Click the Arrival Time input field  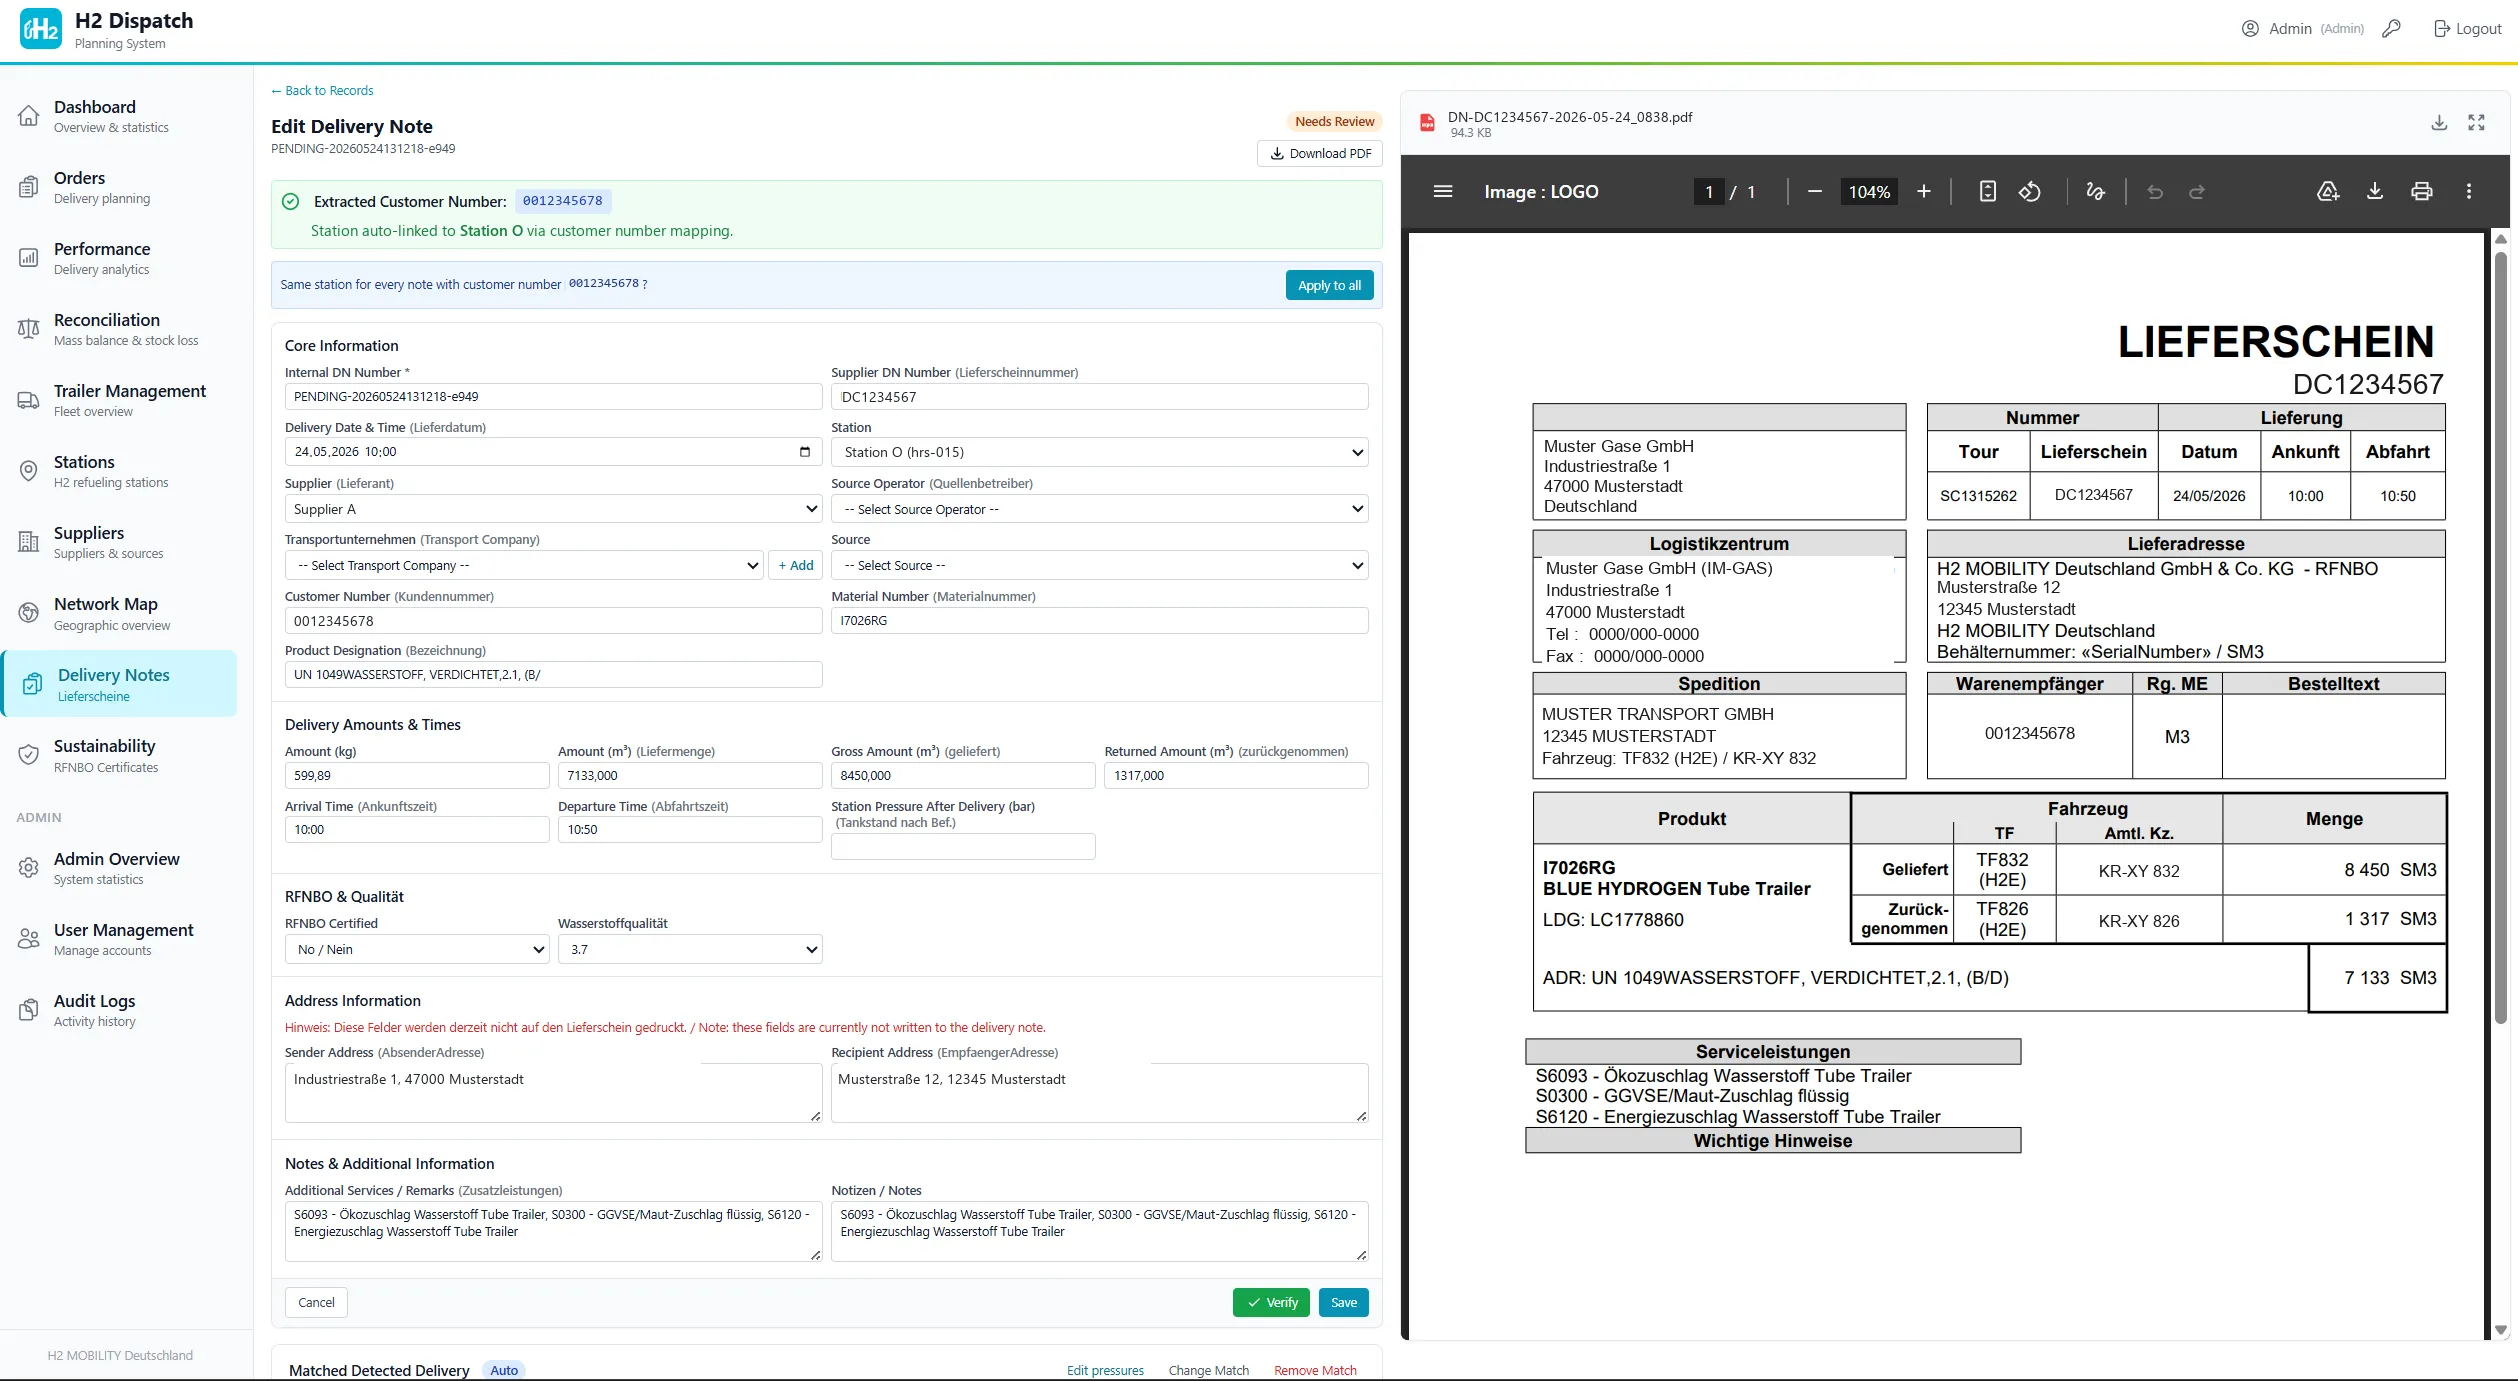click(417, 829)
